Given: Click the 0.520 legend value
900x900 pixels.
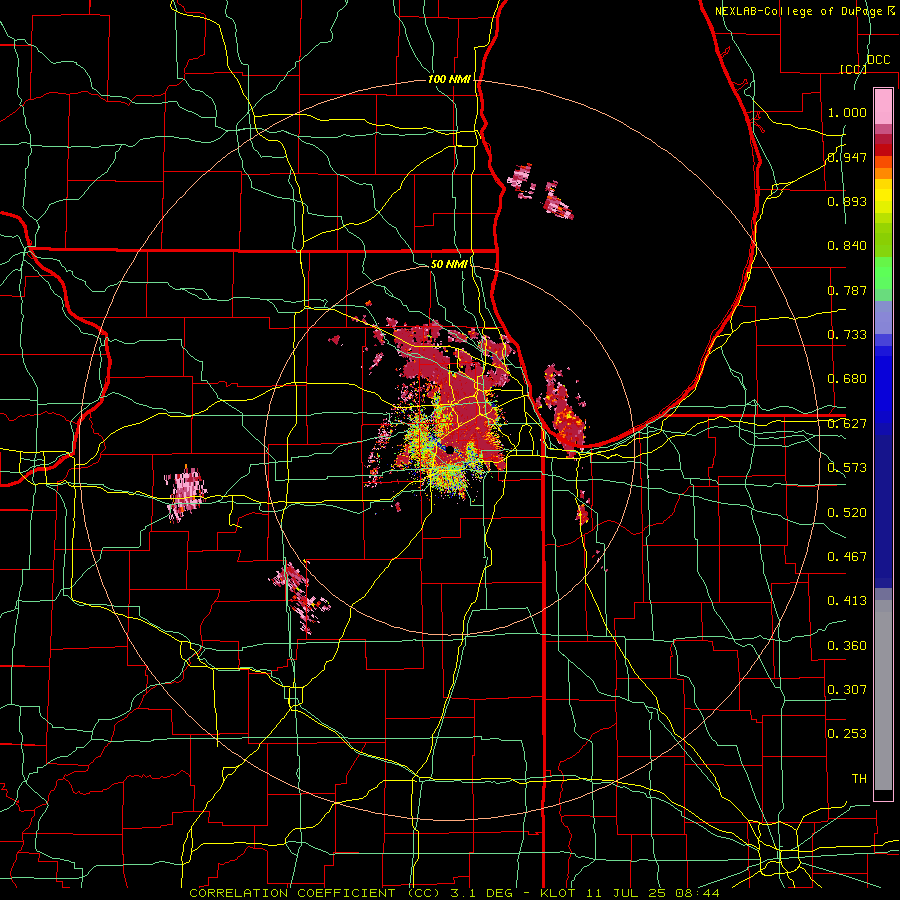Looking at the screenshot, I should (847, 513).
